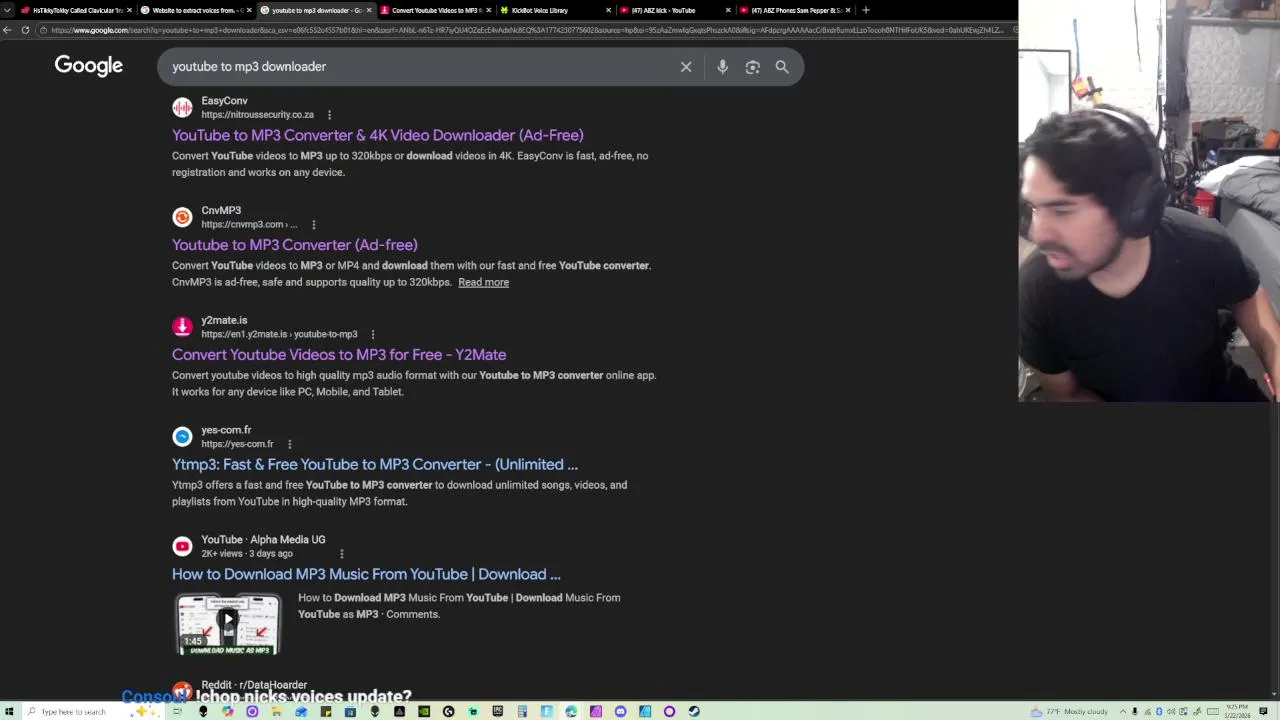Open Ytmp3: Fast & Free YouTube to MP3 link

coord(375,464)
